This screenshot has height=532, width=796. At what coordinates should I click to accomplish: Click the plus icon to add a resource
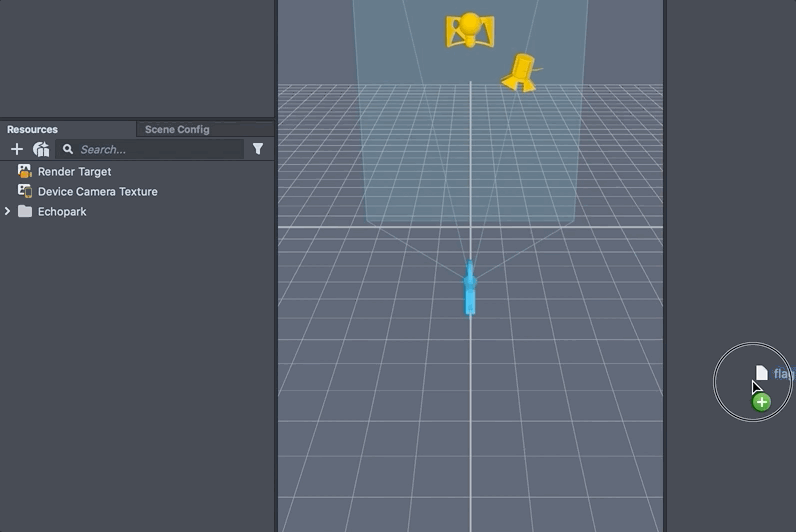tap(17, 149)
